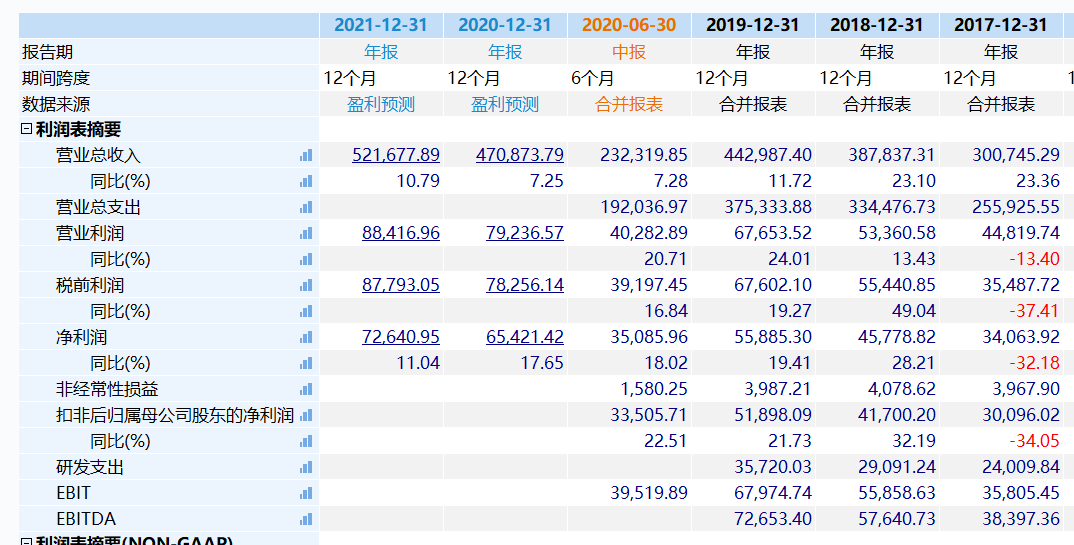Open pre-tax profit forecast 78,256.14

click(525, 285)
